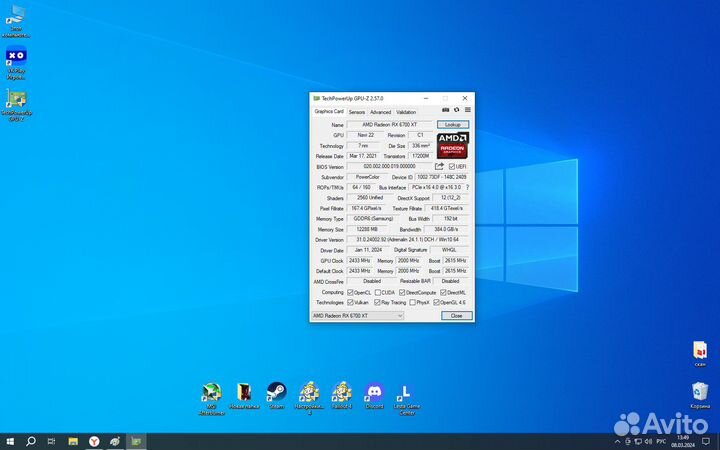Click the BIOS Version value field
Screen dimensions: 720x450
click(x=389, y=166)
